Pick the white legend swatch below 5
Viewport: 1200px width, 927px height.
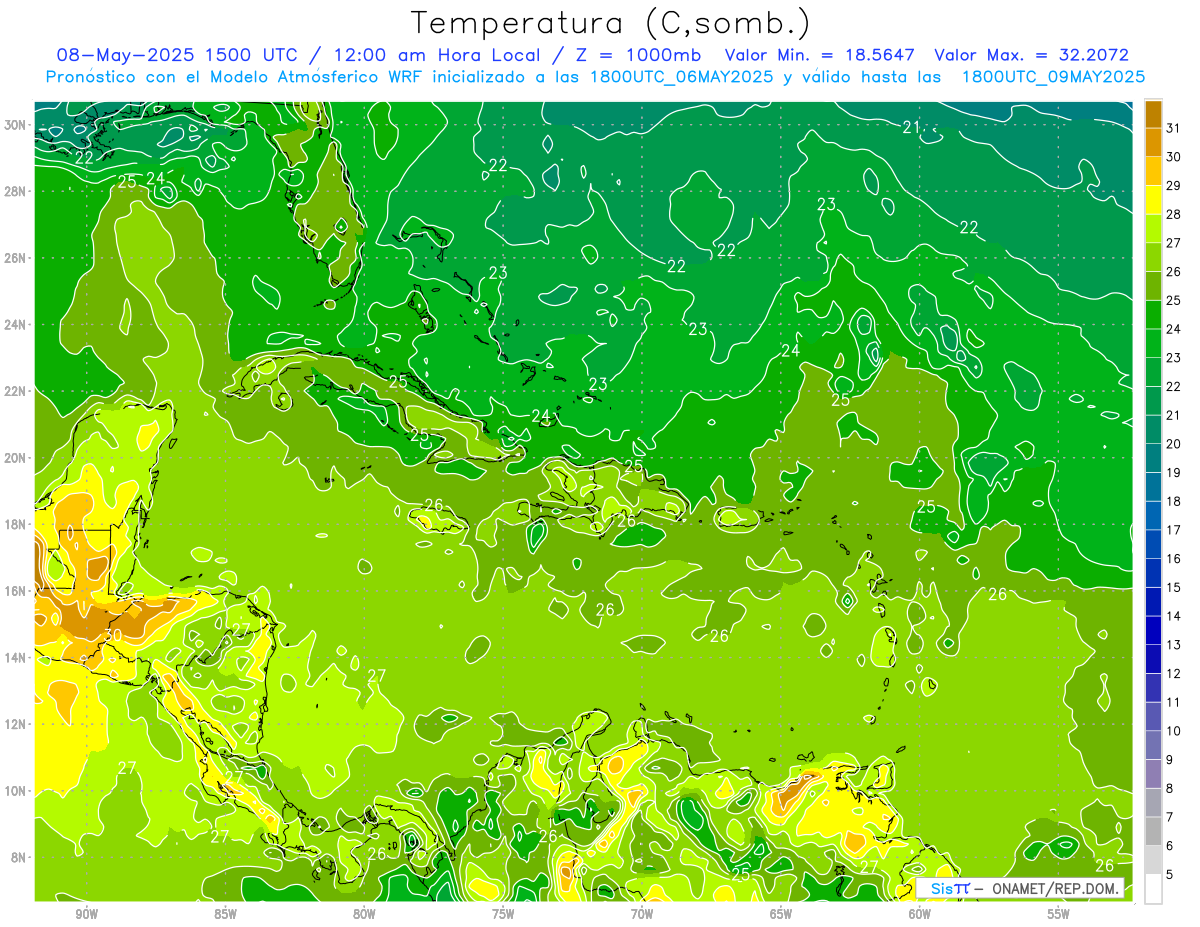pyautogui.click(x=1153, y=888)
